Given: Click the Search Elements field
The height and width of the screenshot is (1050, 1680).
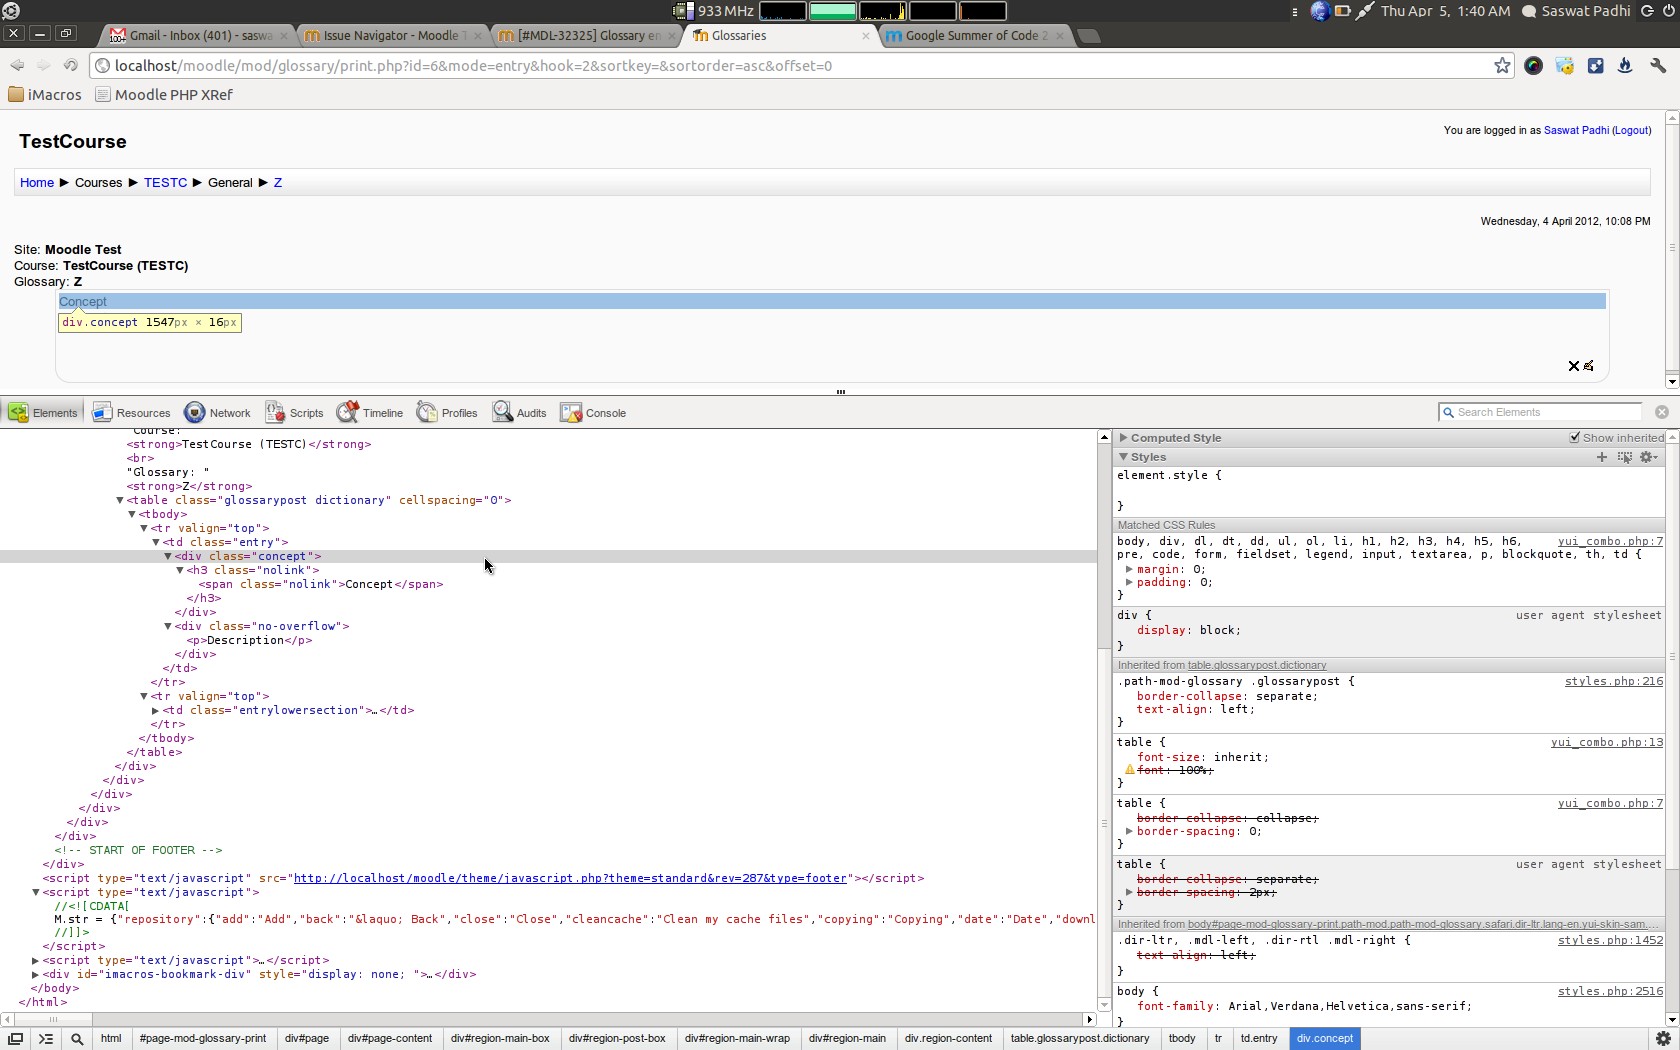Looking at the screenshot, I should pyautogui.click(x=1540, y=412).
